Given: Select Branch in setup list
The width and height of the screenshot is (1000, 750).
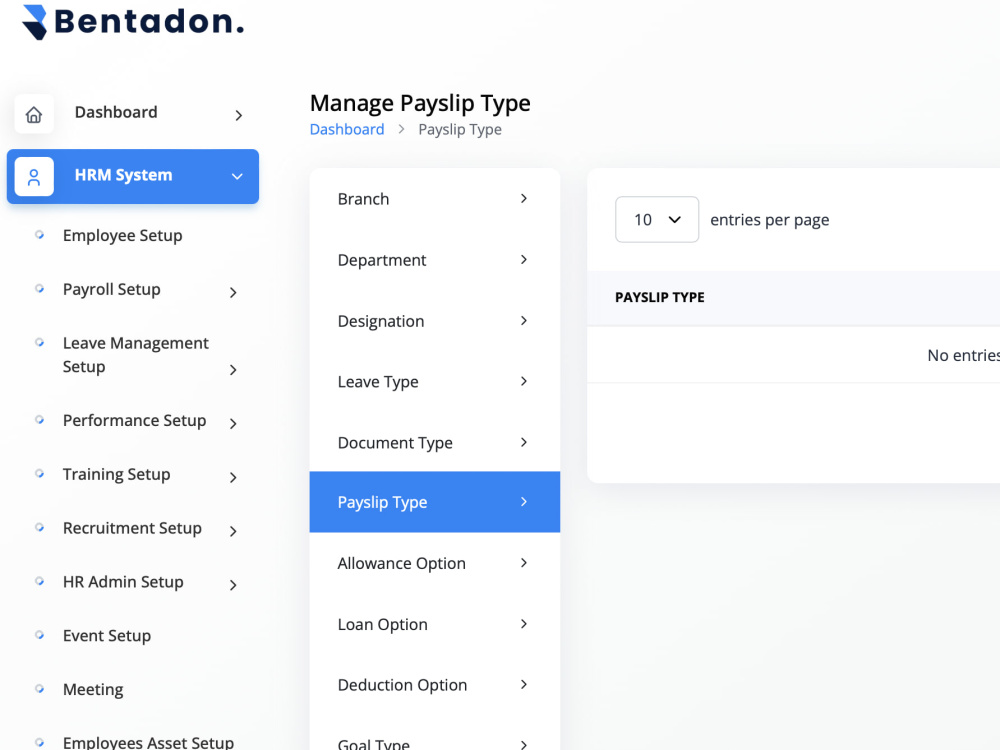Looking at the screenshot, I should (x=435, y=199).
